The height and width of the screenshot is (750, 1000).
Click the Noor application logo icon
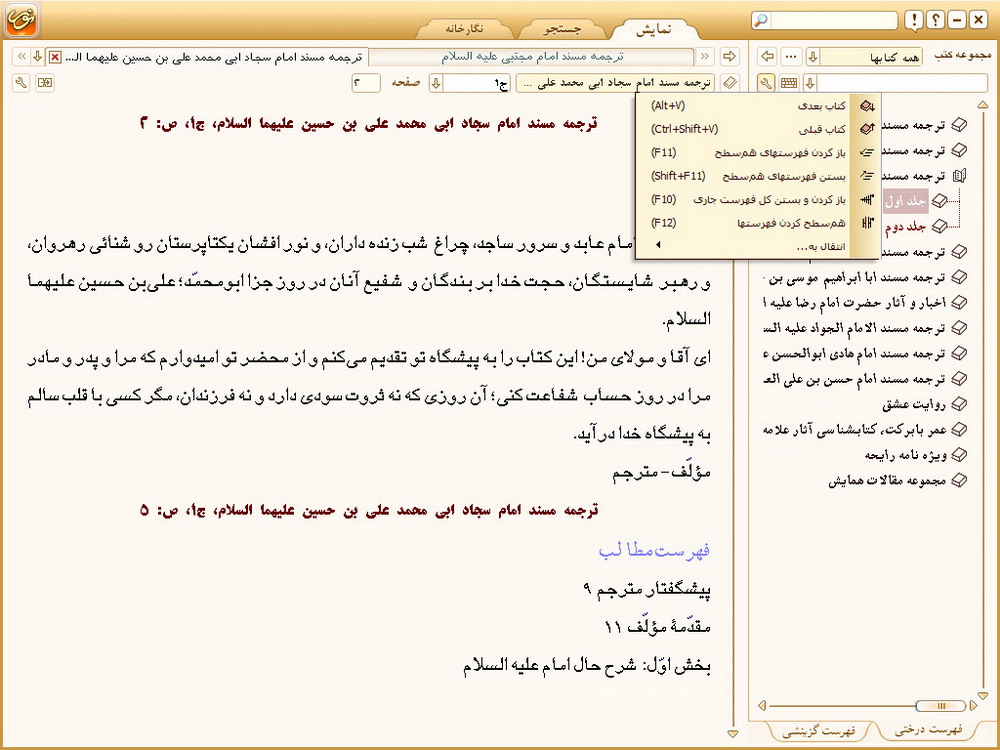[21, 20]
